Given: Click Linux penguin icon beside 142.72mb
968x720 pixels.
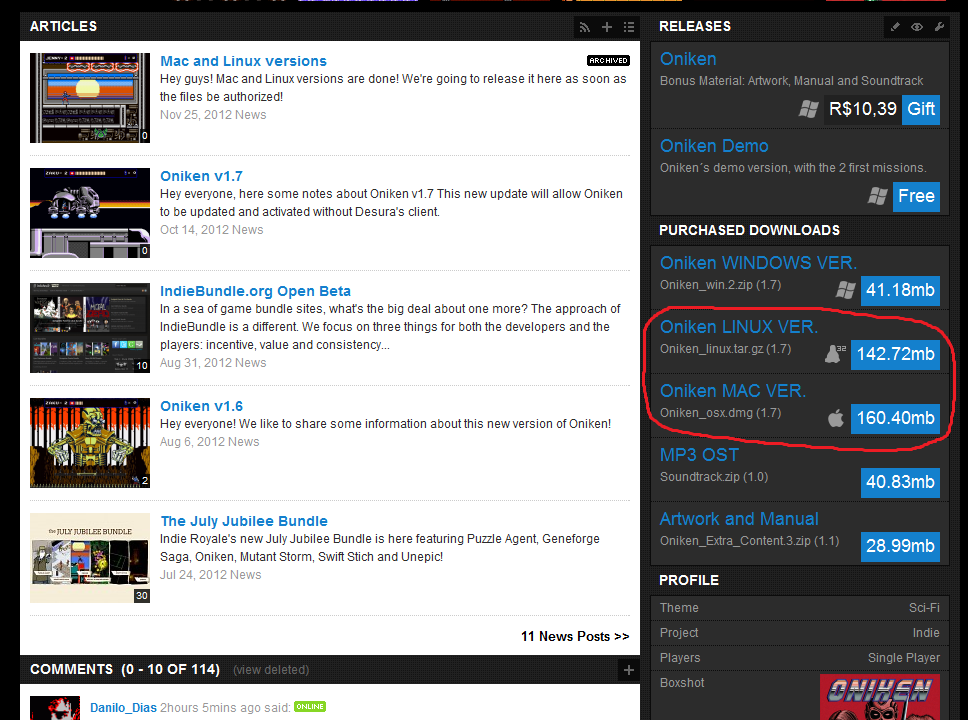Looking at the screenshot, I should point(835,354).
